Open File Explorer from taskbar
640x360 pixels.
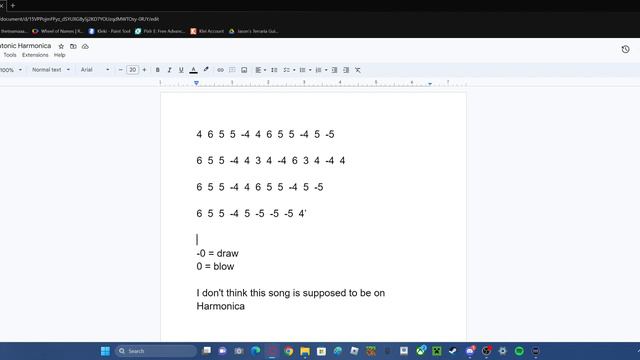(305, 351)
